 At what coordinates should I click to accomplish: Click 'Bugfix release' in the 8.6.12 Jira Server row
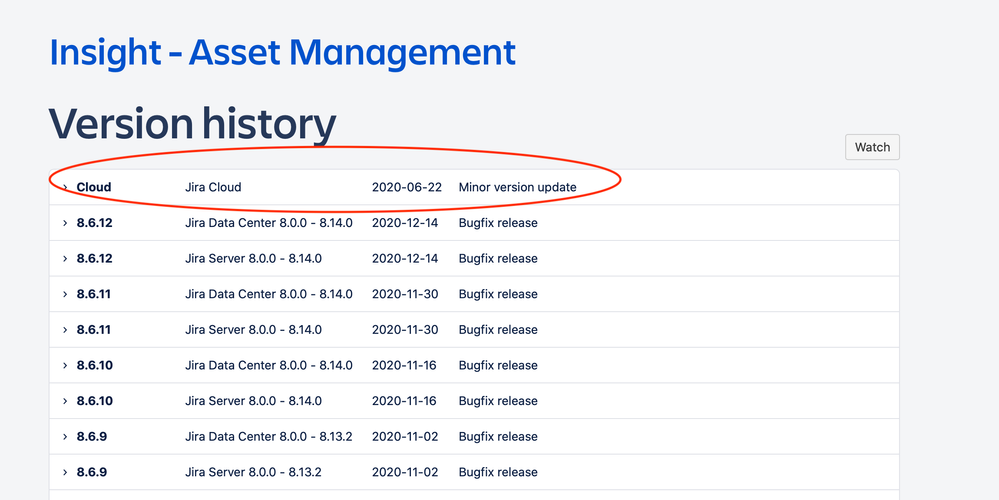pos(498,259)
